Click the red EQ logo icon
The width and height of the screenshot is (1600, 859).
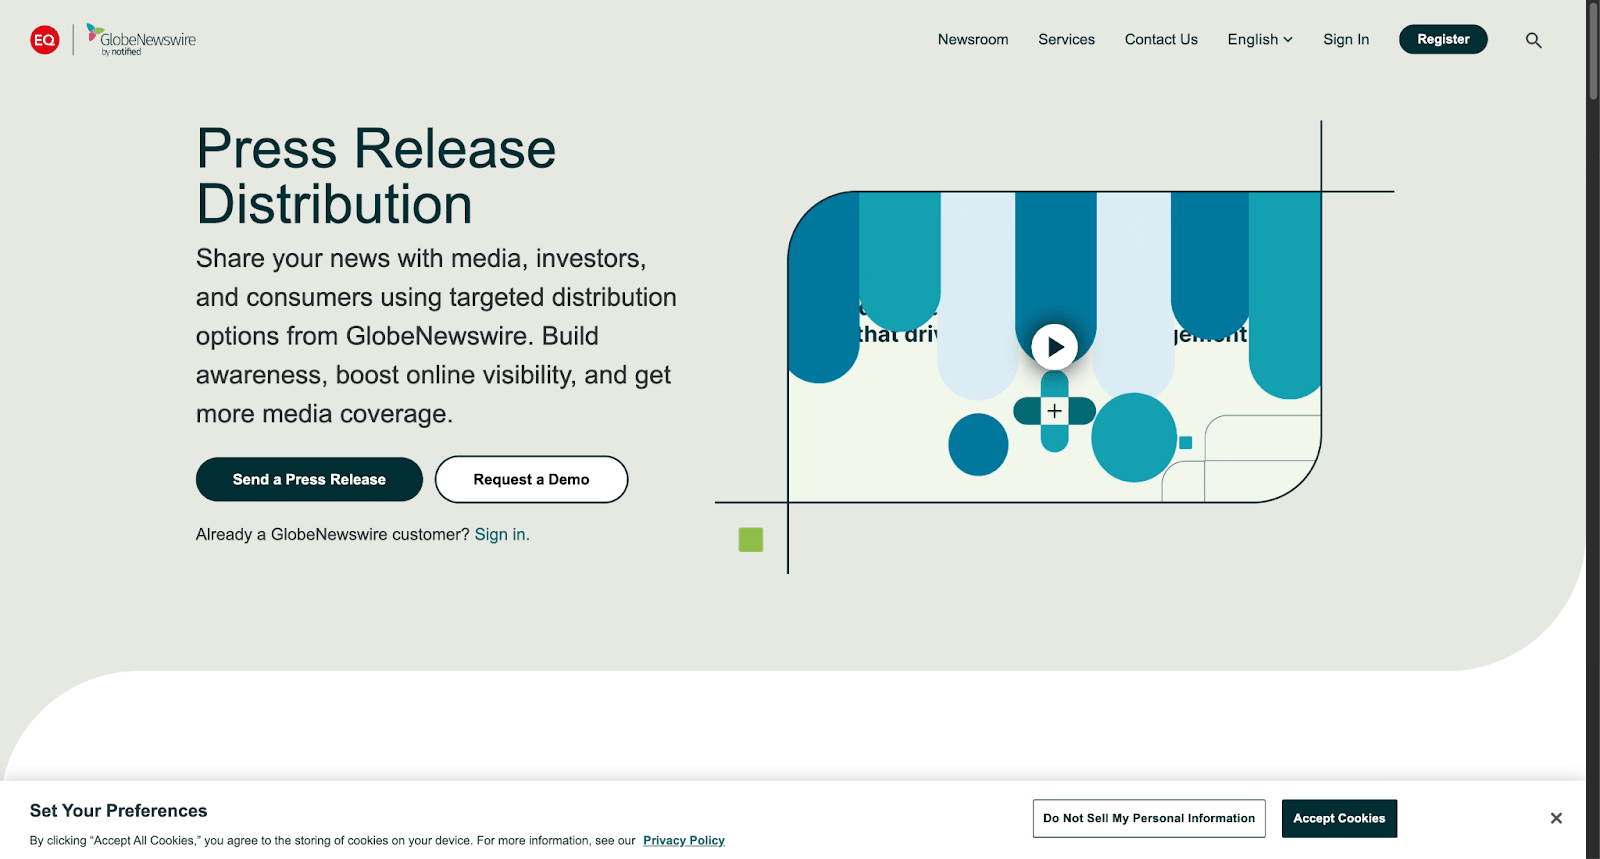pos(45,40)
